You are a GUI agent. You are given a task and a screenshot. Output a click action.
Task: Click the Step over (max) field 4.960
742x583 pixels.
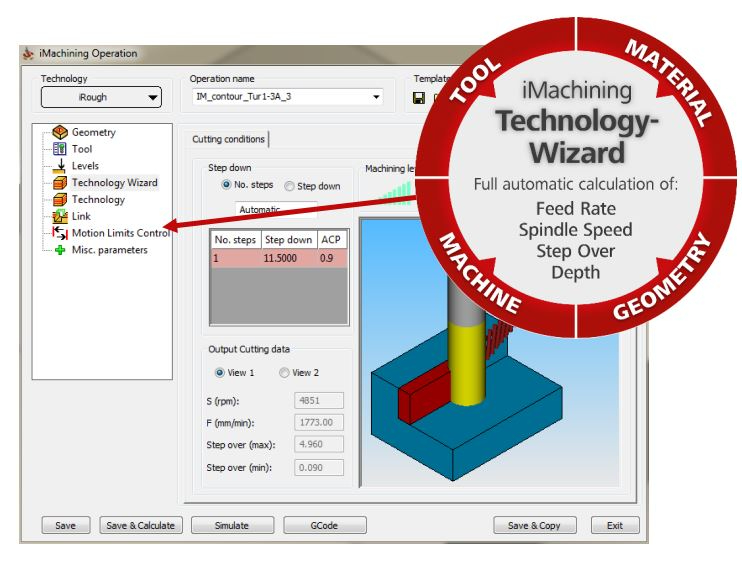[x=319, y=444]
